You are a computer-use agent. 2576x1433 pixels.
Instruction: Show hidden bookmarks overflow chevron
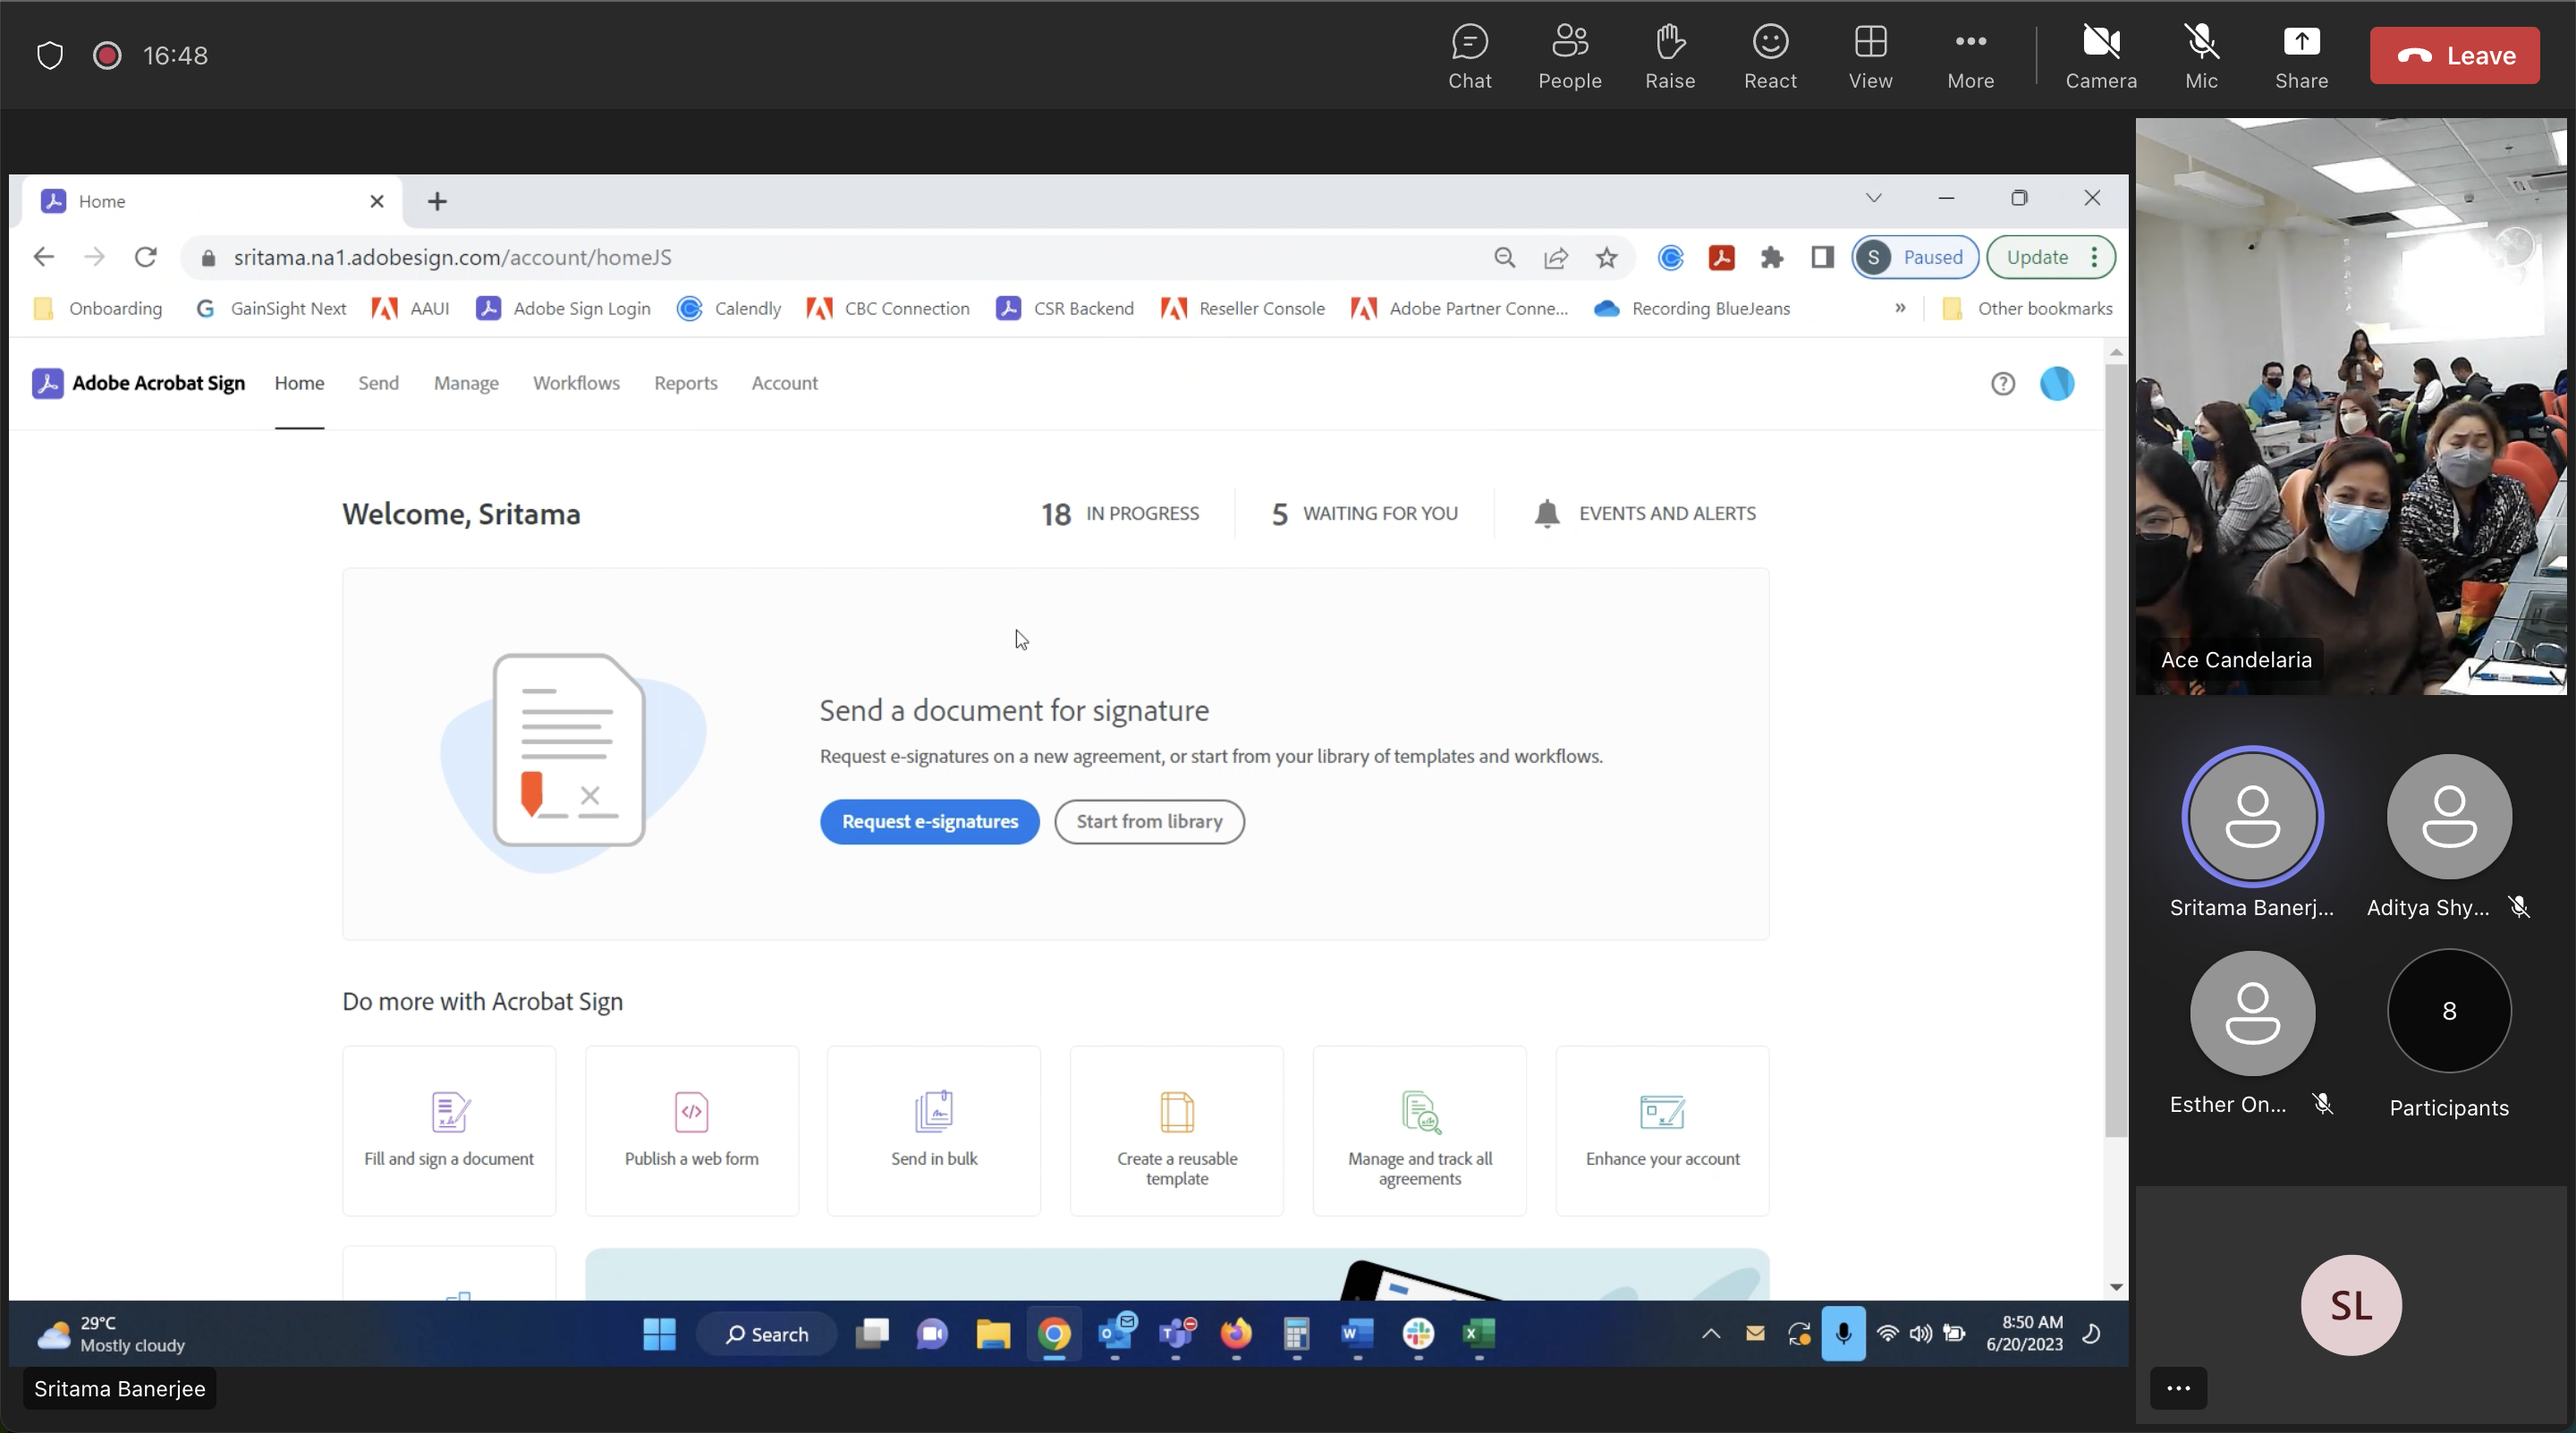click(x=1900, y=308)
